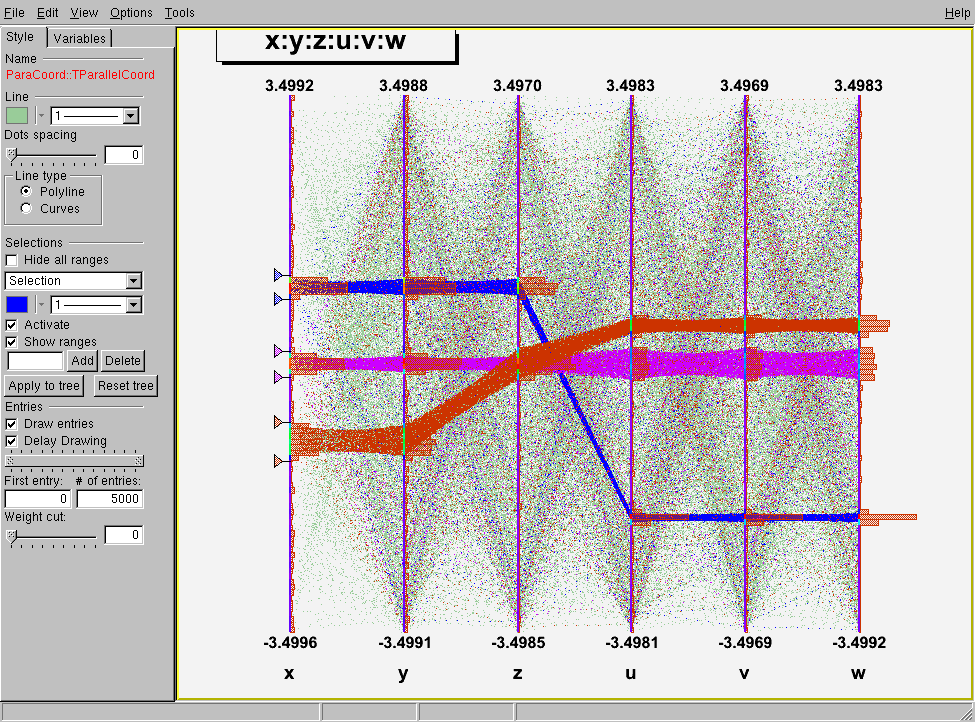The image size is (975, 722).
Task: Click the Reset tree button
Action: (x=126, y=386)
